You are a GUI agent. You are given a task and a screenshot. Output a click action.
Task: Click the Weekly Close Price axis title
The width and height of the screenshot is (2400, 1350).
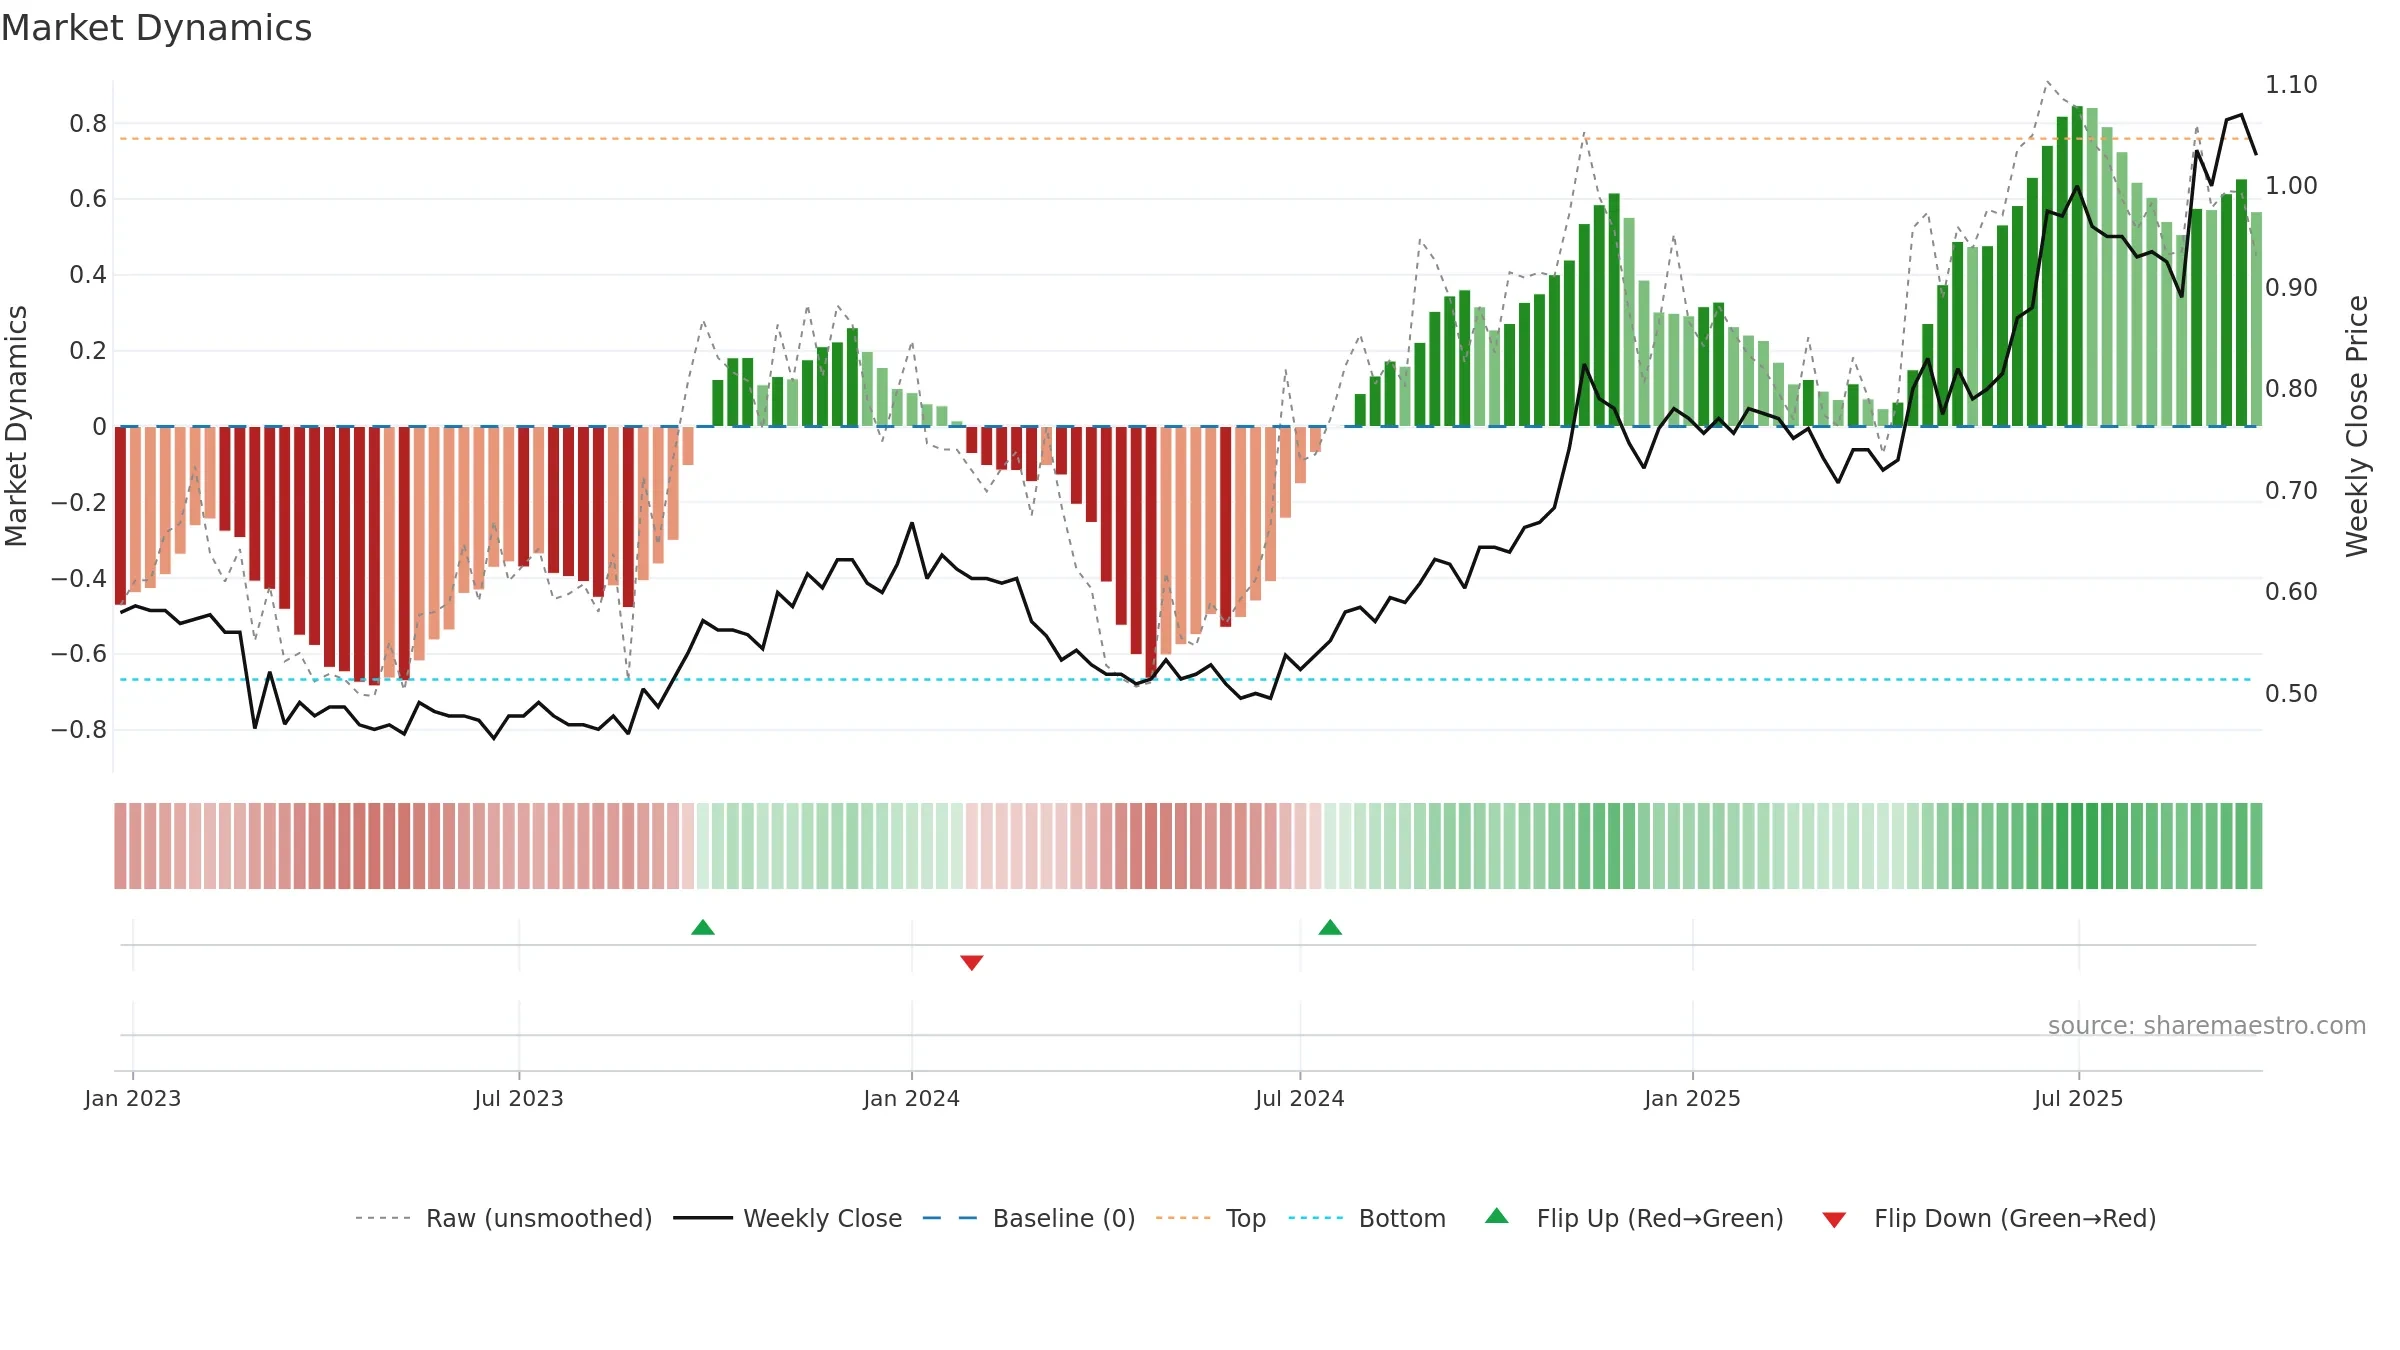click(x=2357, y=426)
